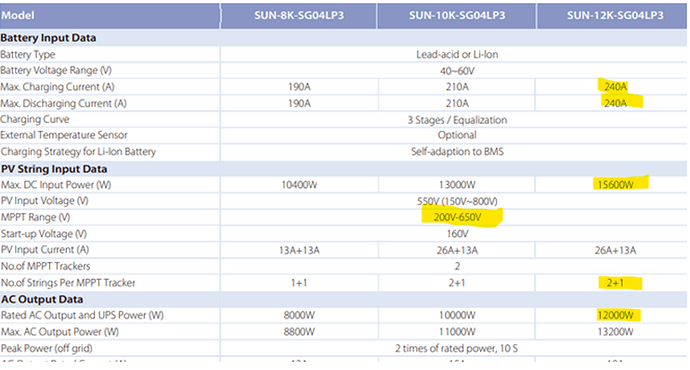Click the highlighted 2+1 in SUN-12K column

tap(615, 282)
